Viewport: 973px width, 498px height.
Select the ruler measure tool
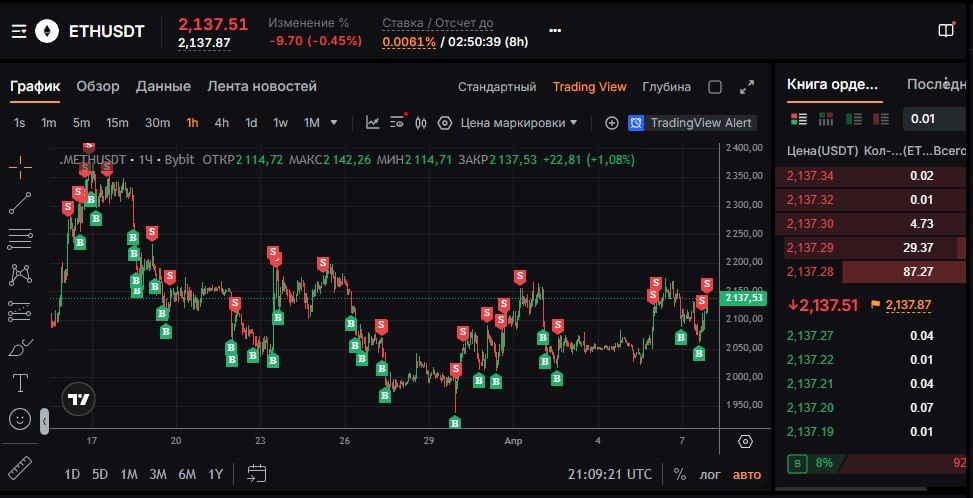(x=20, y=468)
